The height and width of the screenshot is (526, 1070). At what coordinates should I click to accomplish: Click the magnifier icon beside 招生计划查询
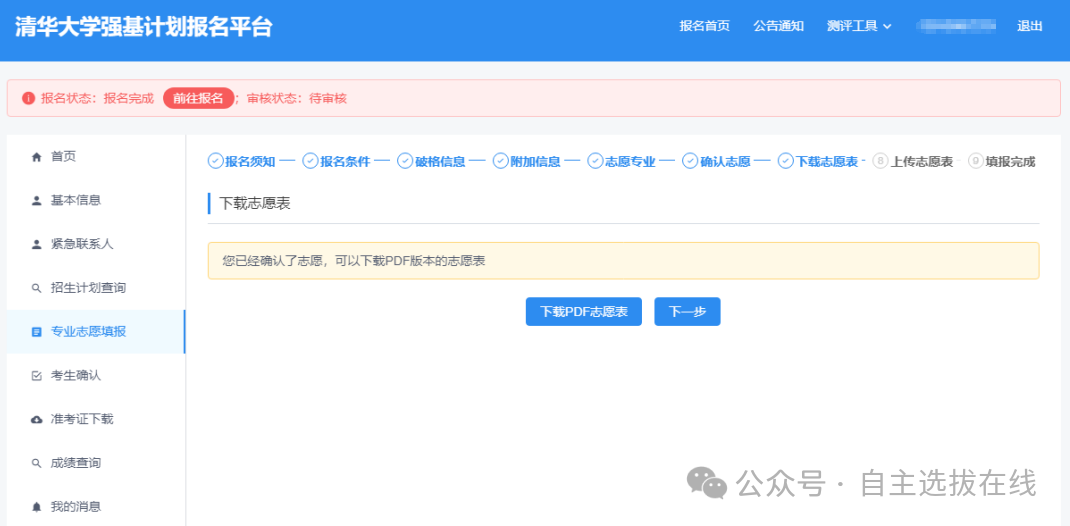37,288
